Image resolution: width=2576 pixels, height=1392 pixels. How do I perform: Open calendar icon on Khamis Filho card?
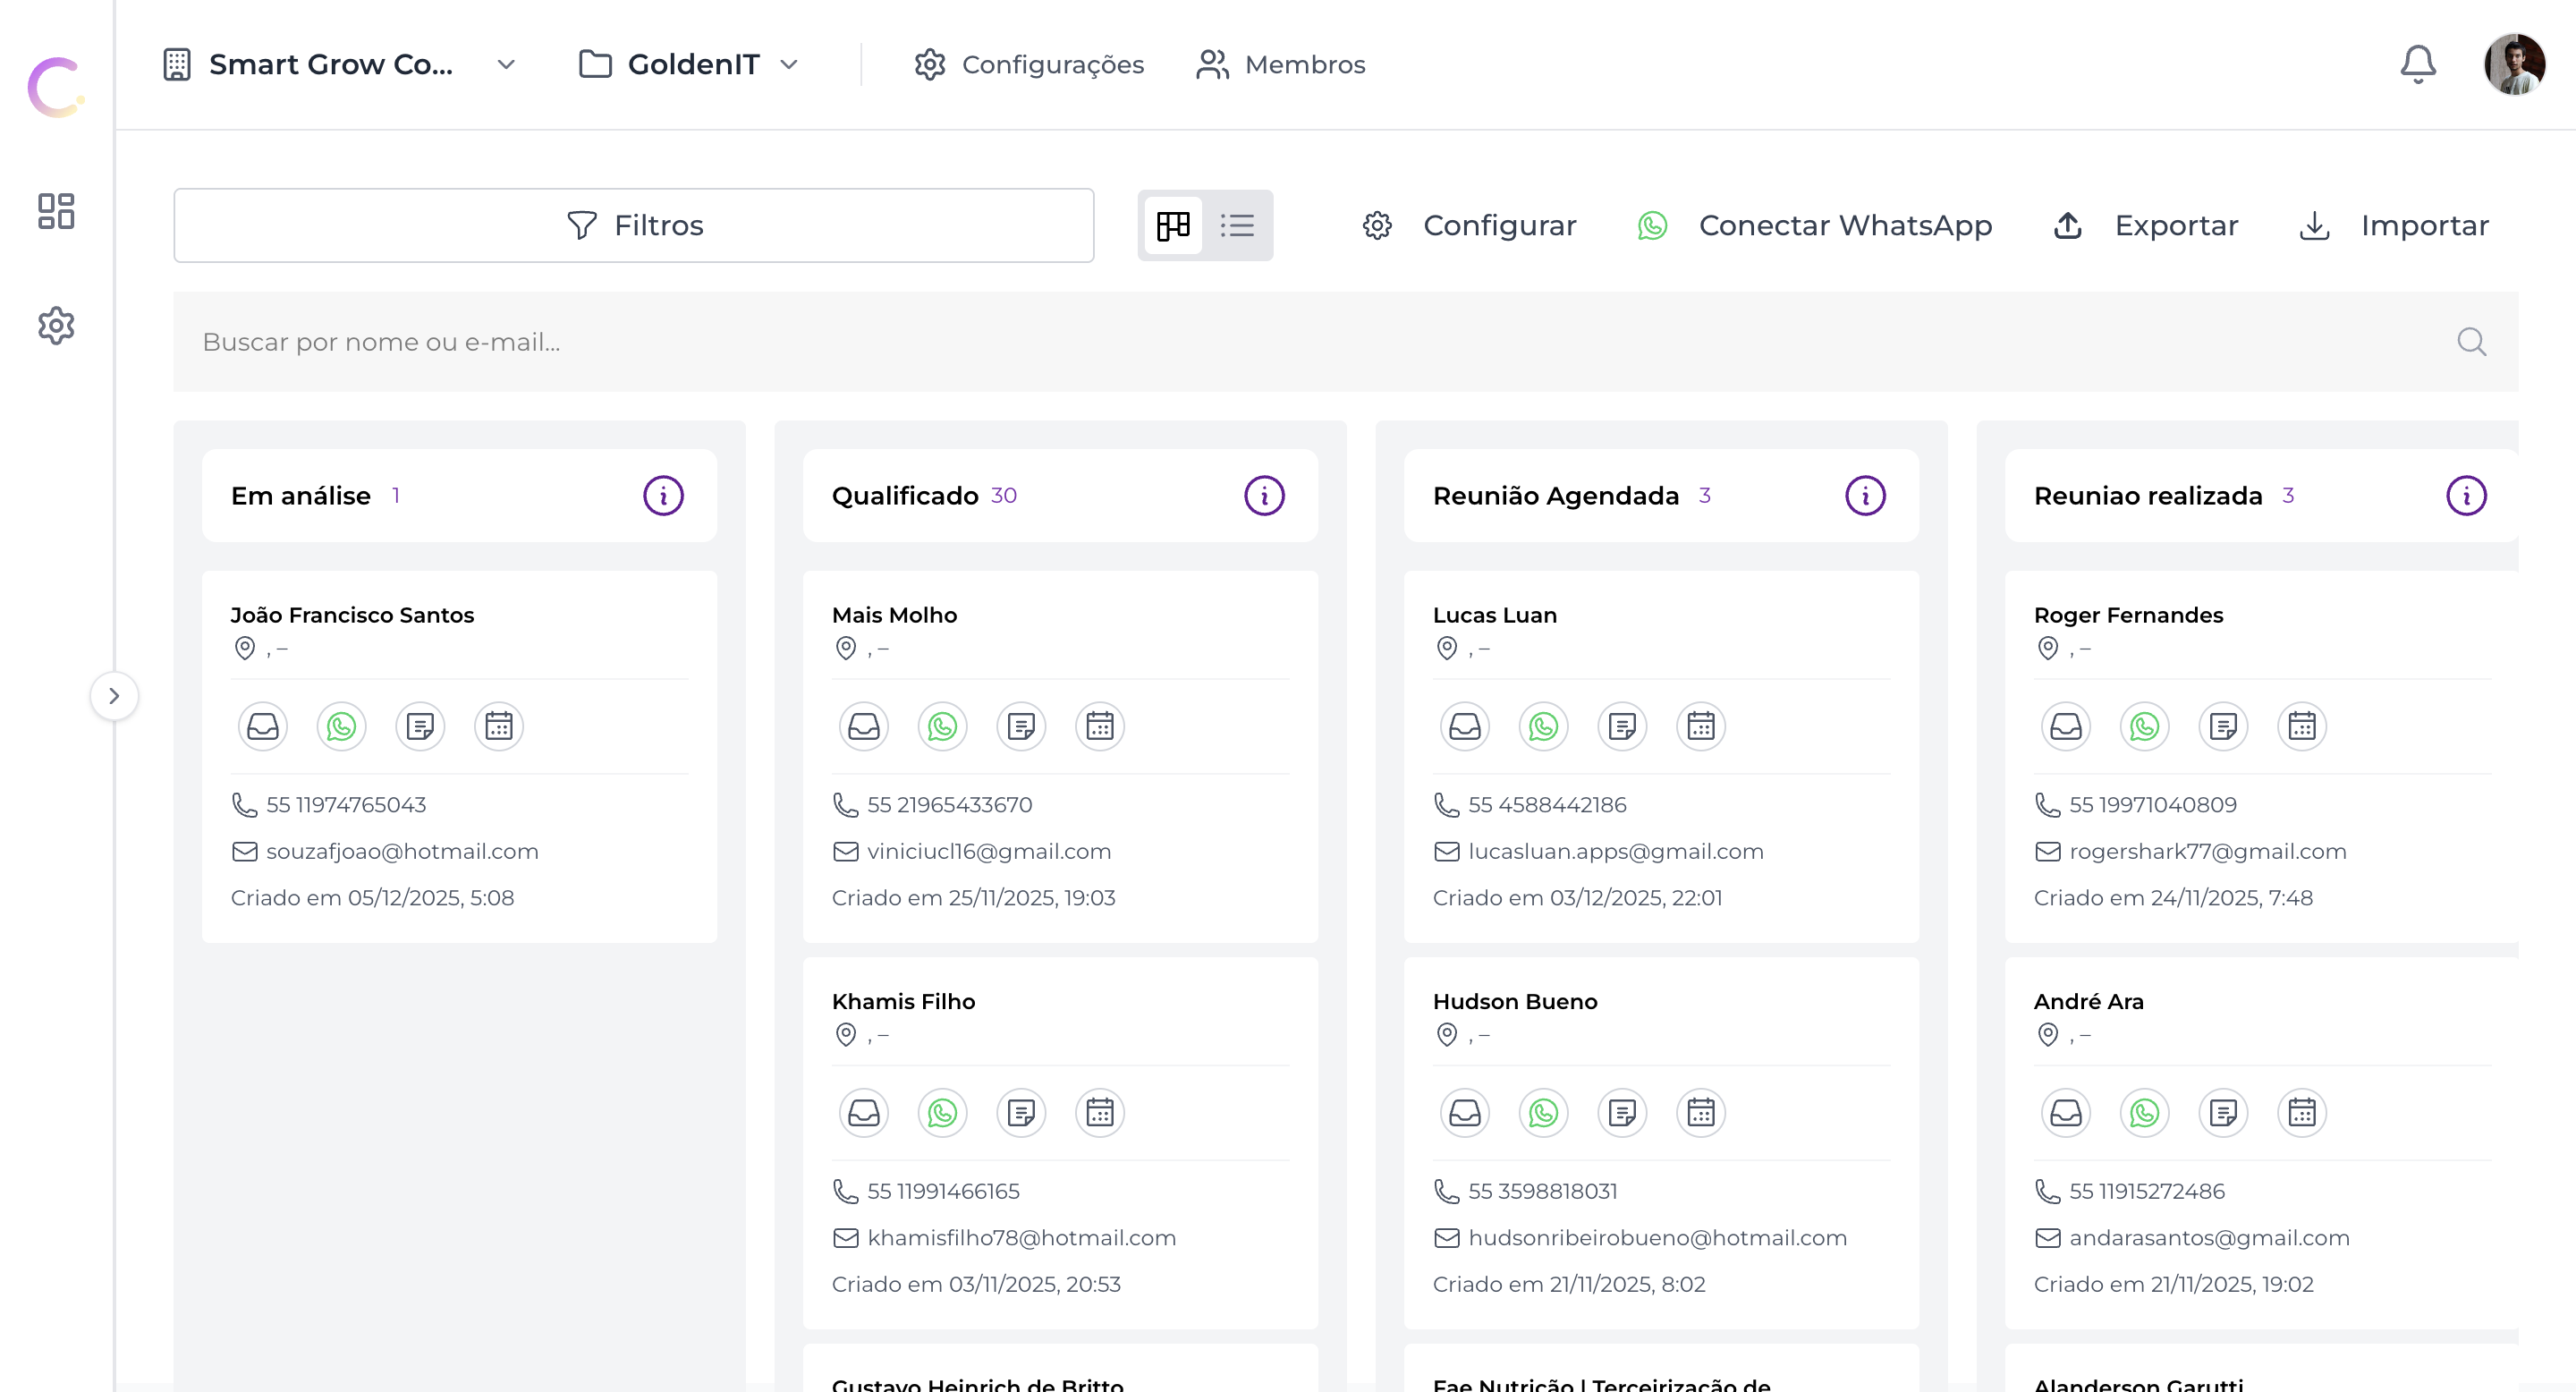click(1099, 1112)
